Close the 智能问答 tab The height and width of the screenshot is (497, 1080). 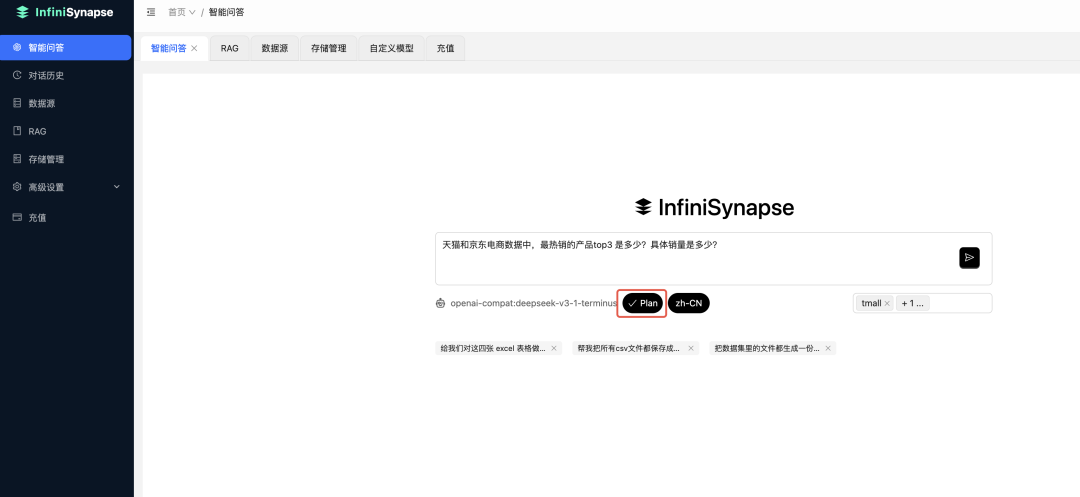click(x=194, y=48)
